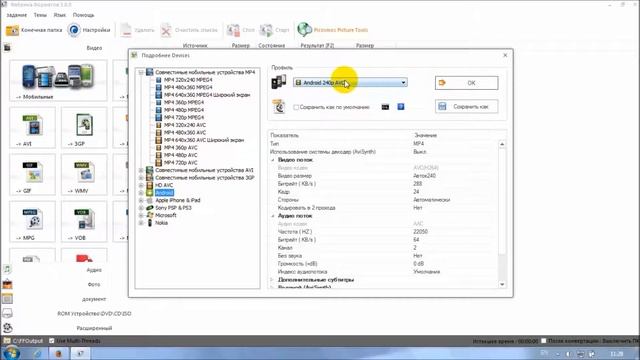Choose the AVI conversion tile
Viewport: 640px width, 360px height.
click(32, 128)
